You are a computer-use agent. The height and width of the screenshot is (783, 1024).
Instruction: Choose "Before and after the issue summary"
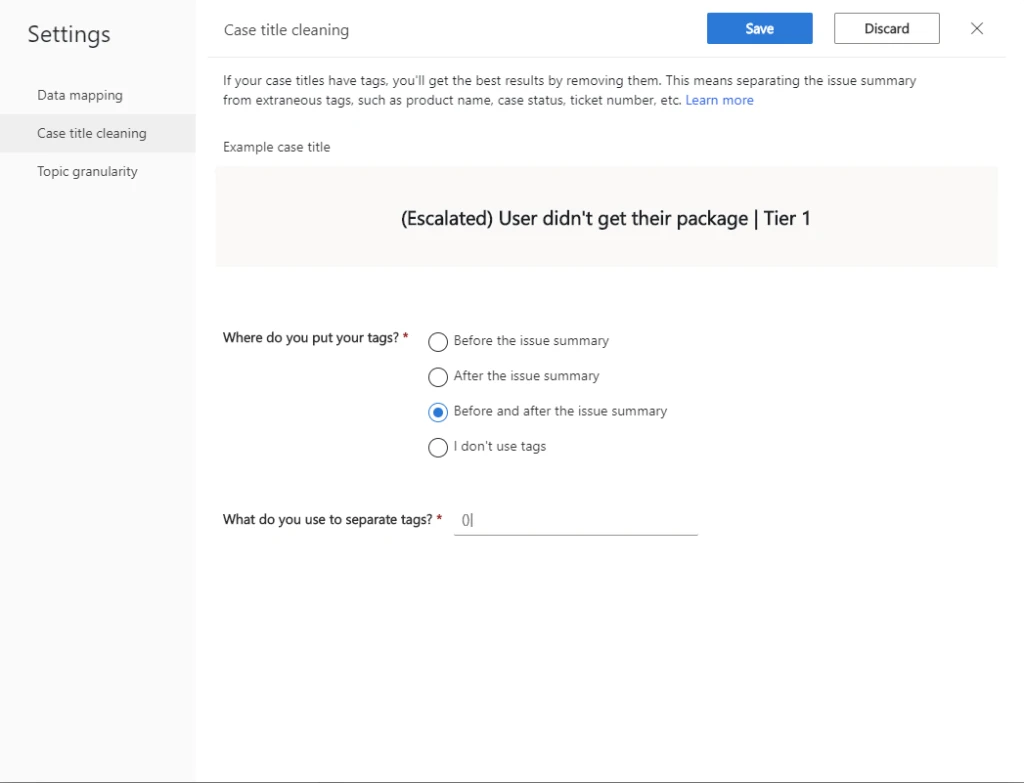438,412
